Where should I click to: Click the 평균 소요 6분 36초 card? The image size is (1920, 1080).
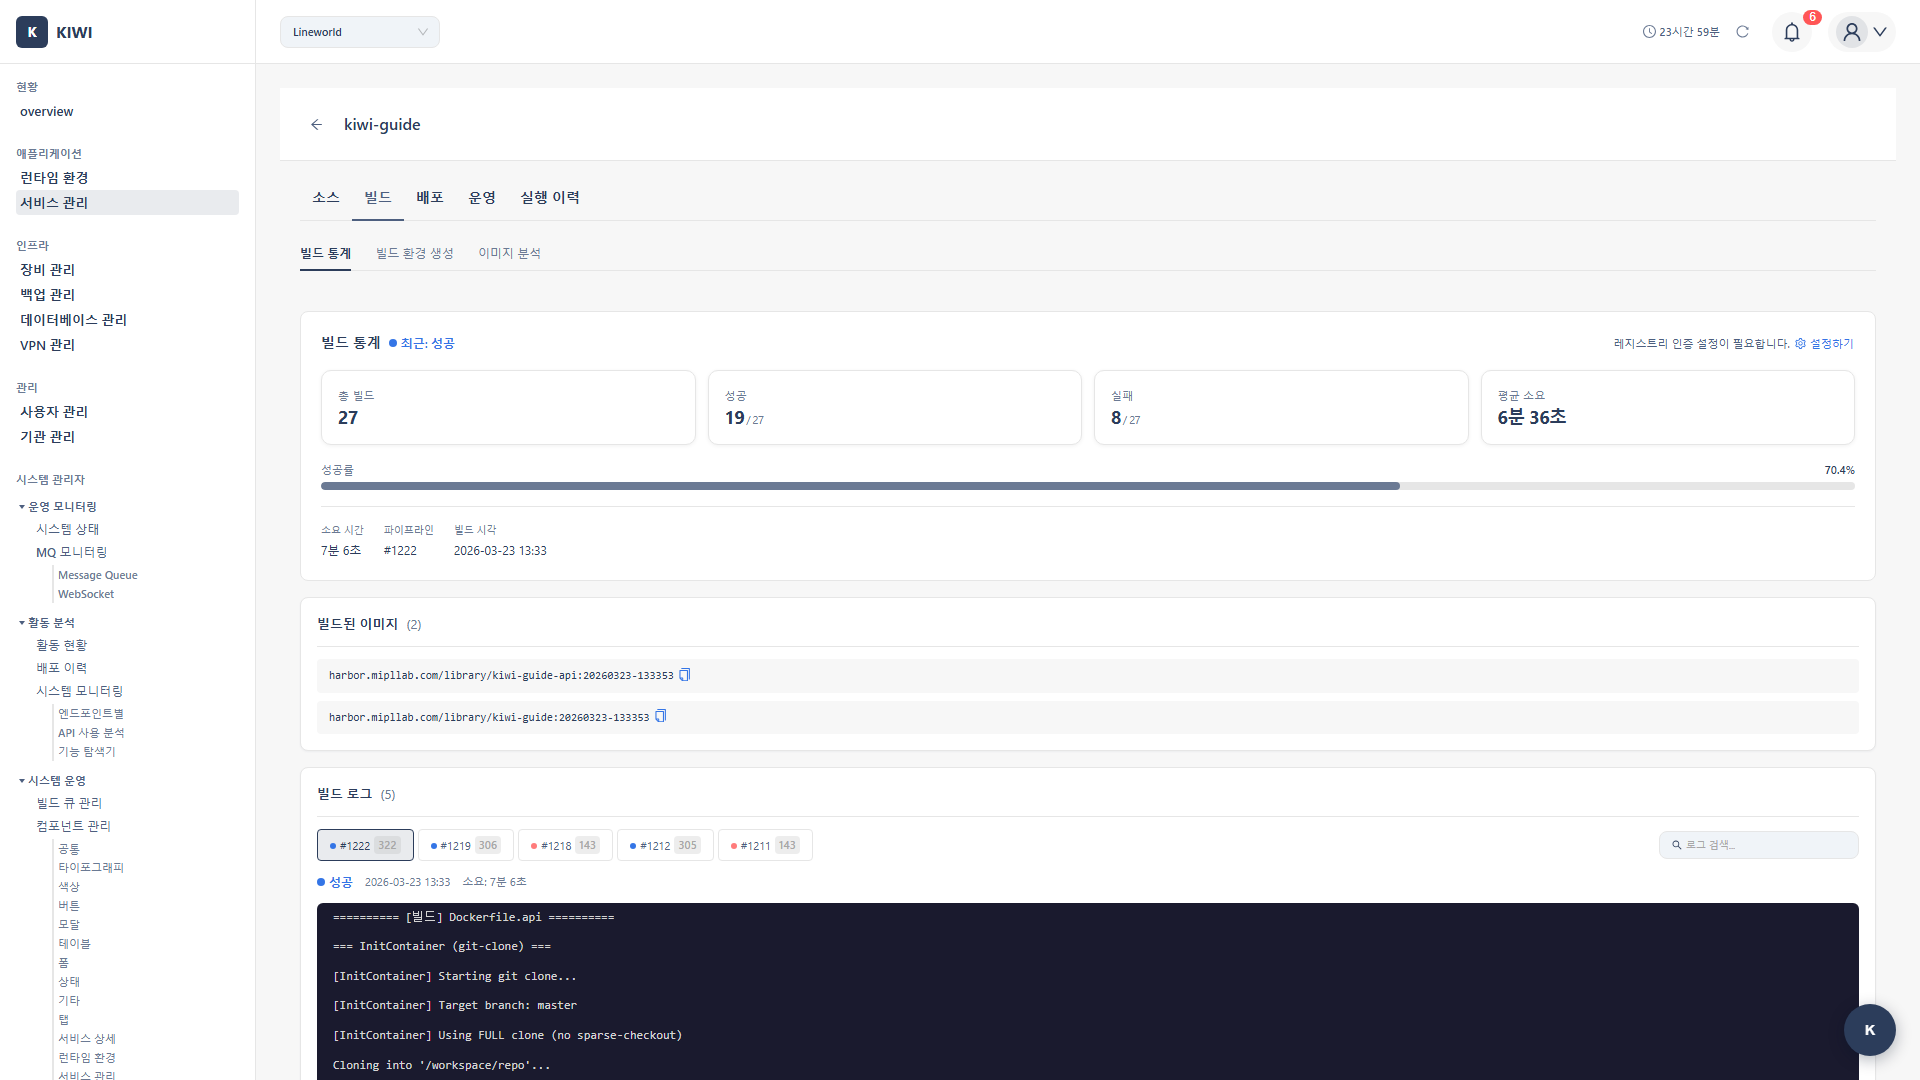coord(1668,408)
